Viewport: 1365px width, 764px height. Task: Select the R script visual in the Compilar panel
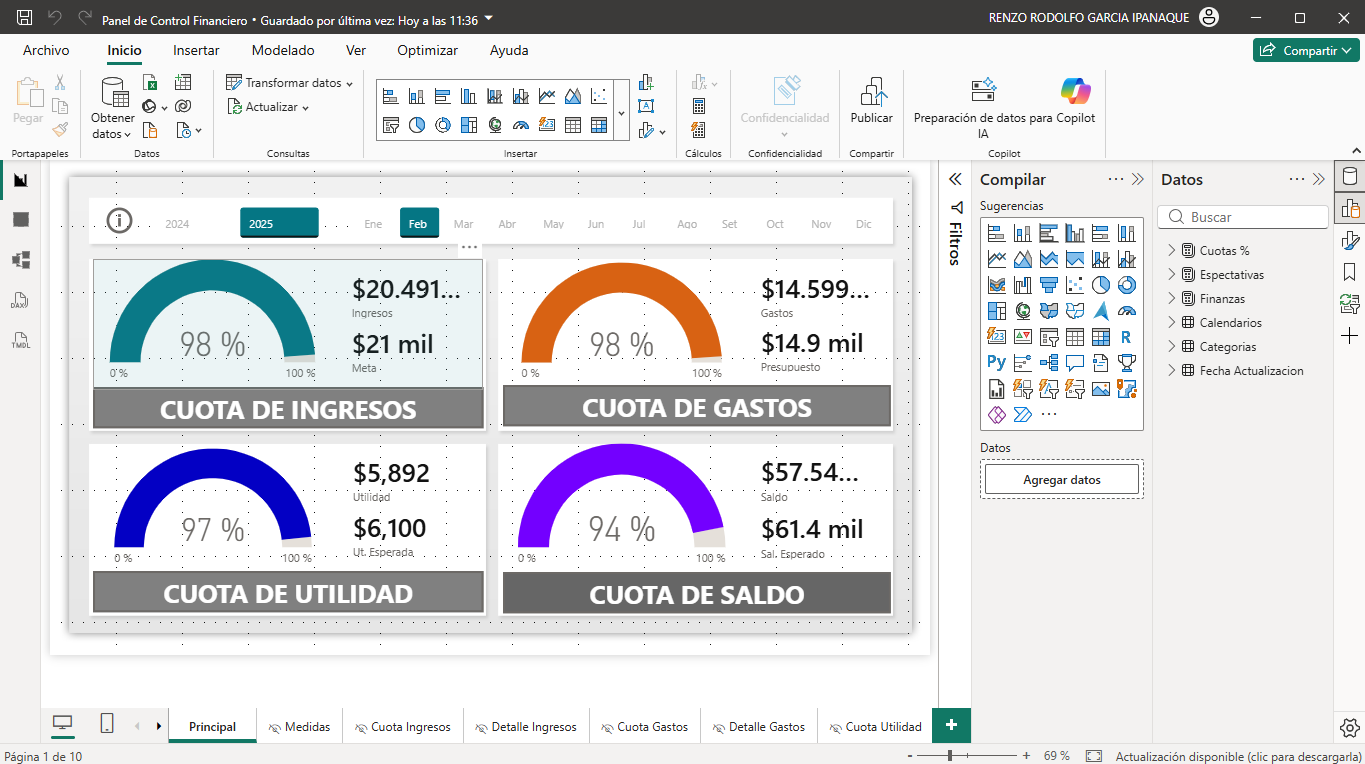[x=1127, y=338]
